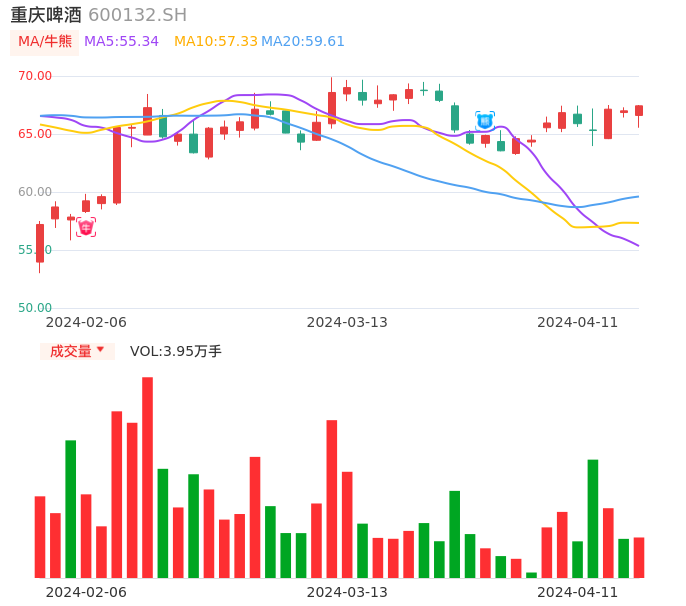Click the MA20:59.61 legend label
This screenshot has height=606, width=686.
tap(303, 42)
